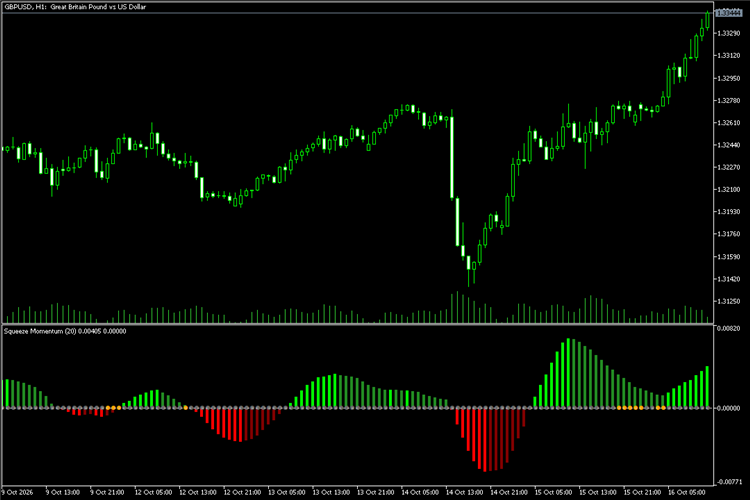Click the 12 Oct 21:00 time label

tap(242, 492)
